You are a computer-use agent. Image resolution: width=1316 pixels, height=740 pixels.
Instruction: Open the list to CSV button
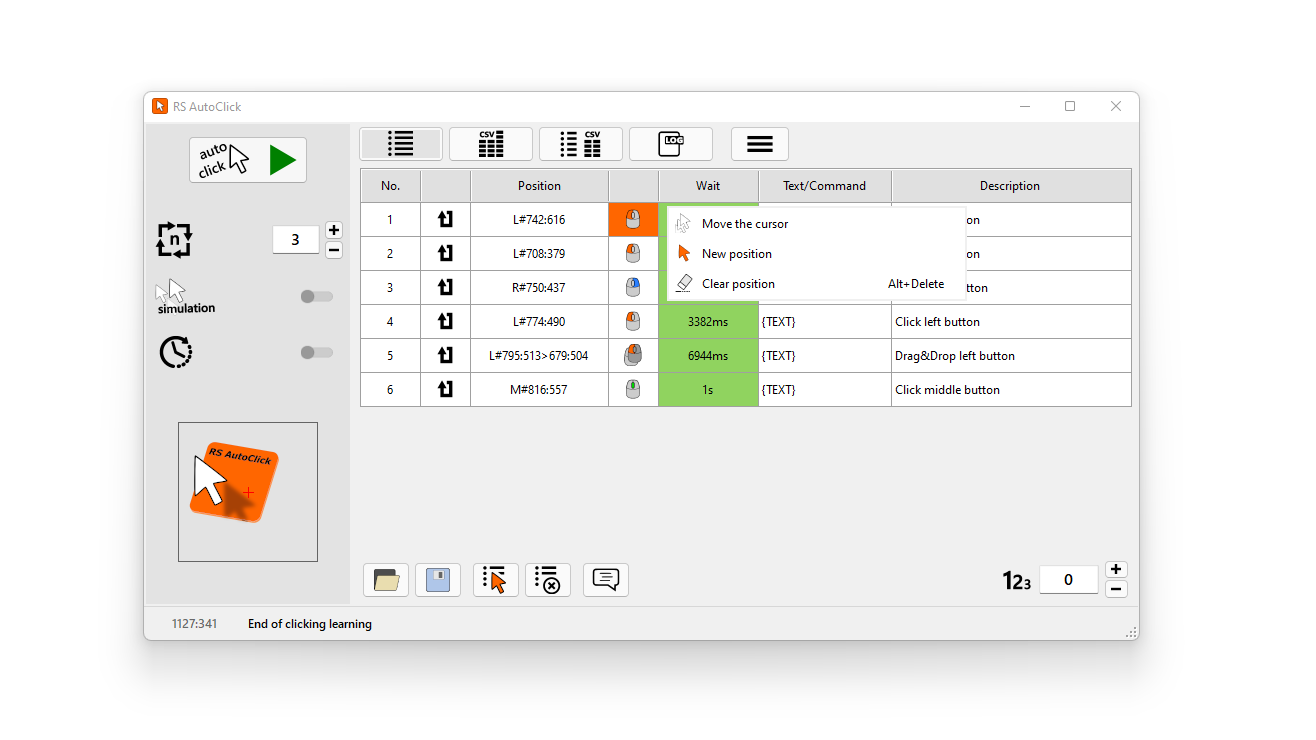581,144
